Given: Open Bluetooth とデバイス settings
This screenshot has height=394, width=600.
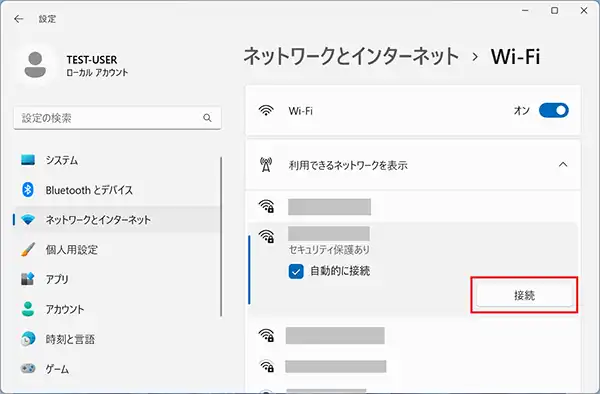Looking at the screenshot, I should 117,190.
